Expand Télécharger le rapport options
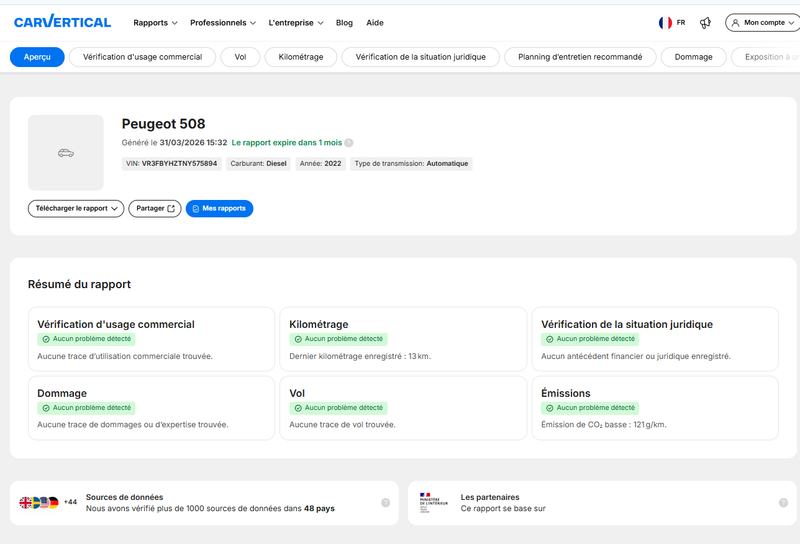The height and width of the screenshot is (544, 800). (76, 209)
